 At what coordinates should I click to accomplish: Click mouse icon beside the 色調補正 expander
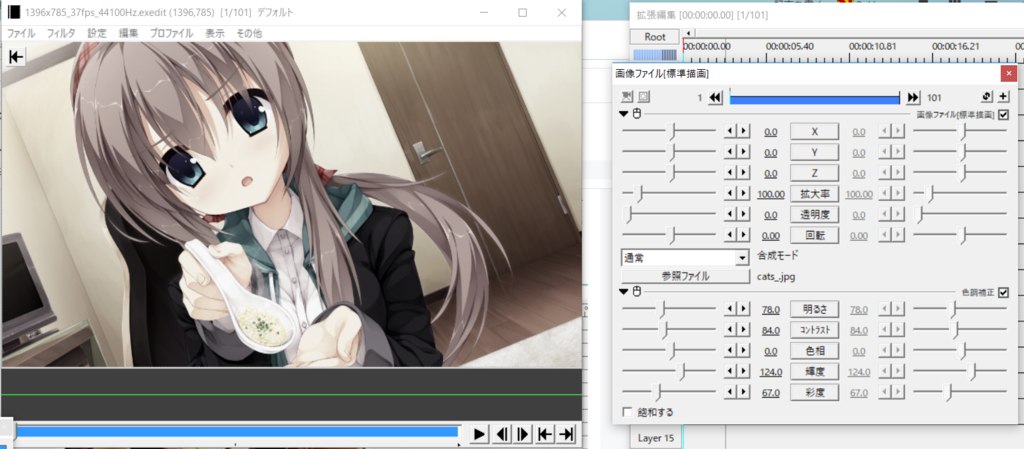click(637, 292)
